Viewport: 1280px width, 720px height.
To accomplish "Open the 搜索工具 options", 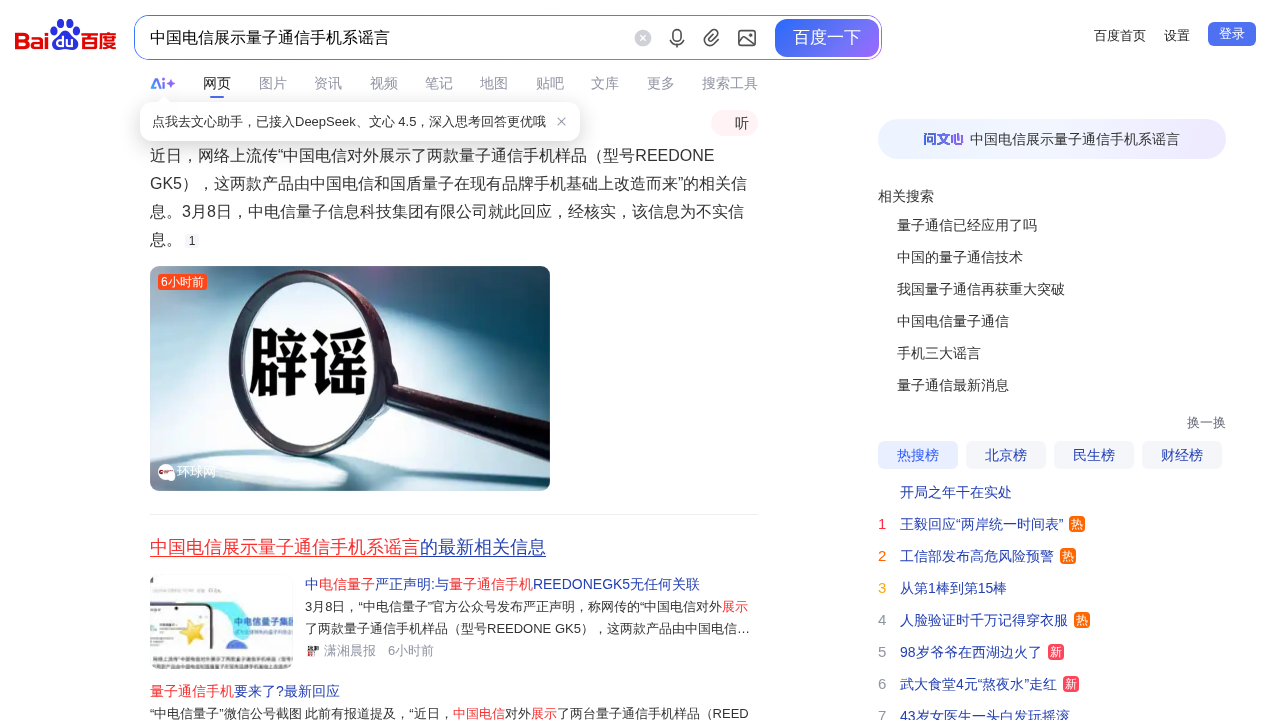I will tap(729, 84).
